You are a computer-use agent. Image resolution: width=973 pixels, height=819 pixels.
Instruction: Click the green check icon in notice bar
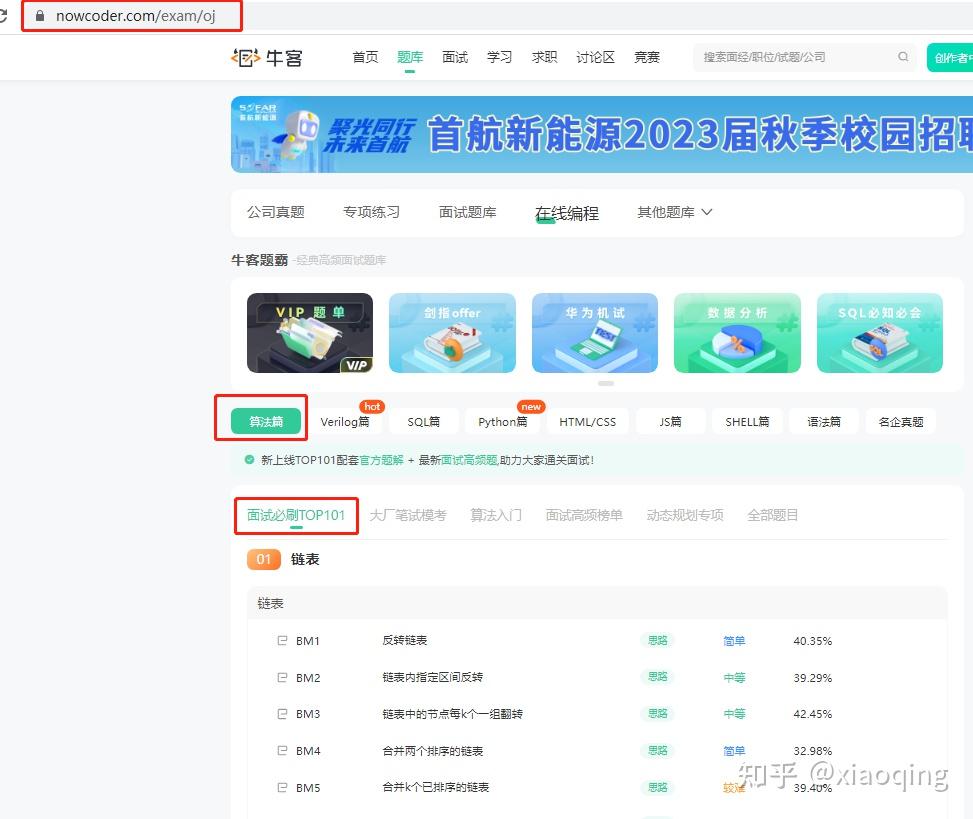(249, 460)
